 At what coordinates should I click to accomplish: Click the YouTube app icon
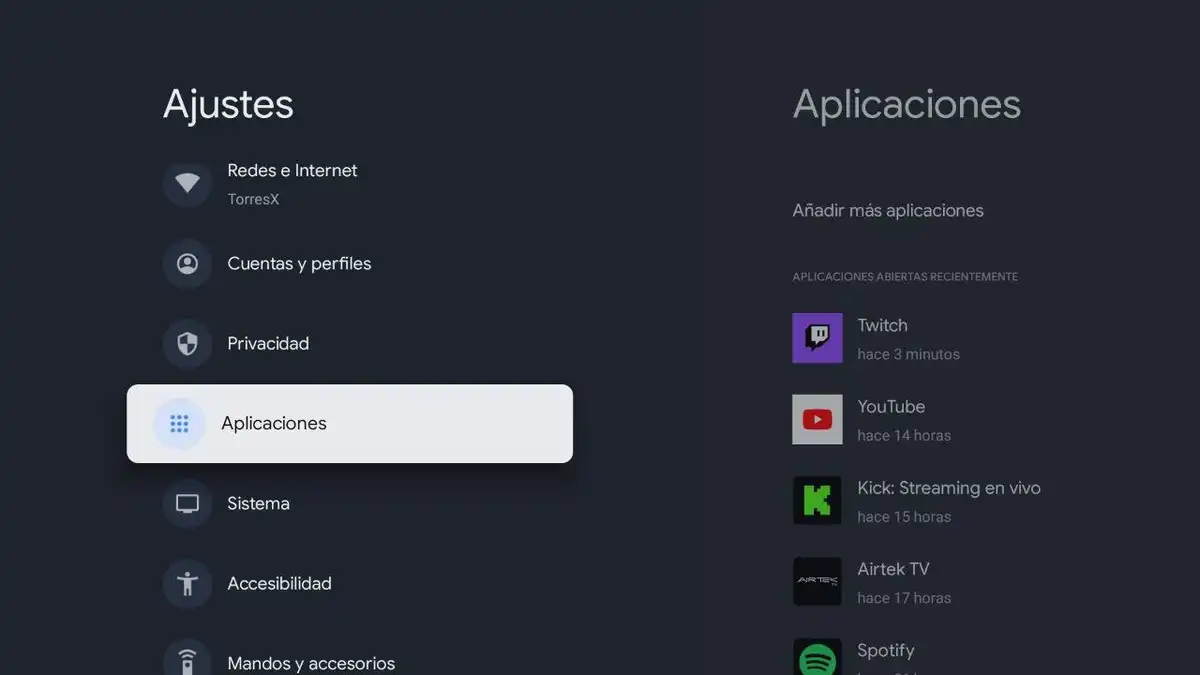pyautogui.click(x=817, y=419)
